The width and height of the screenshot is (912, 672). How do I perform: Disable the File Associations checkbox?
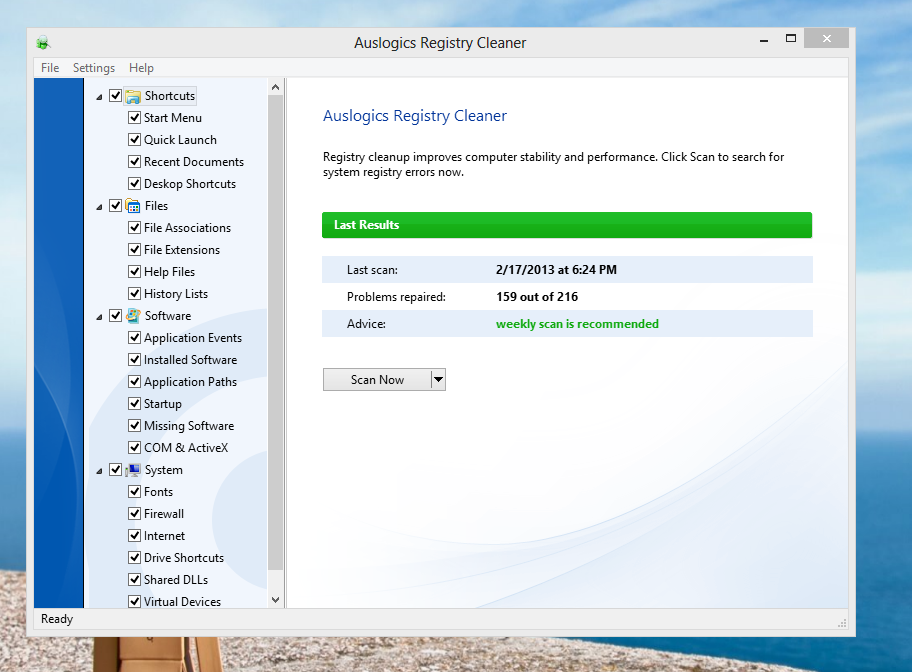134,227
